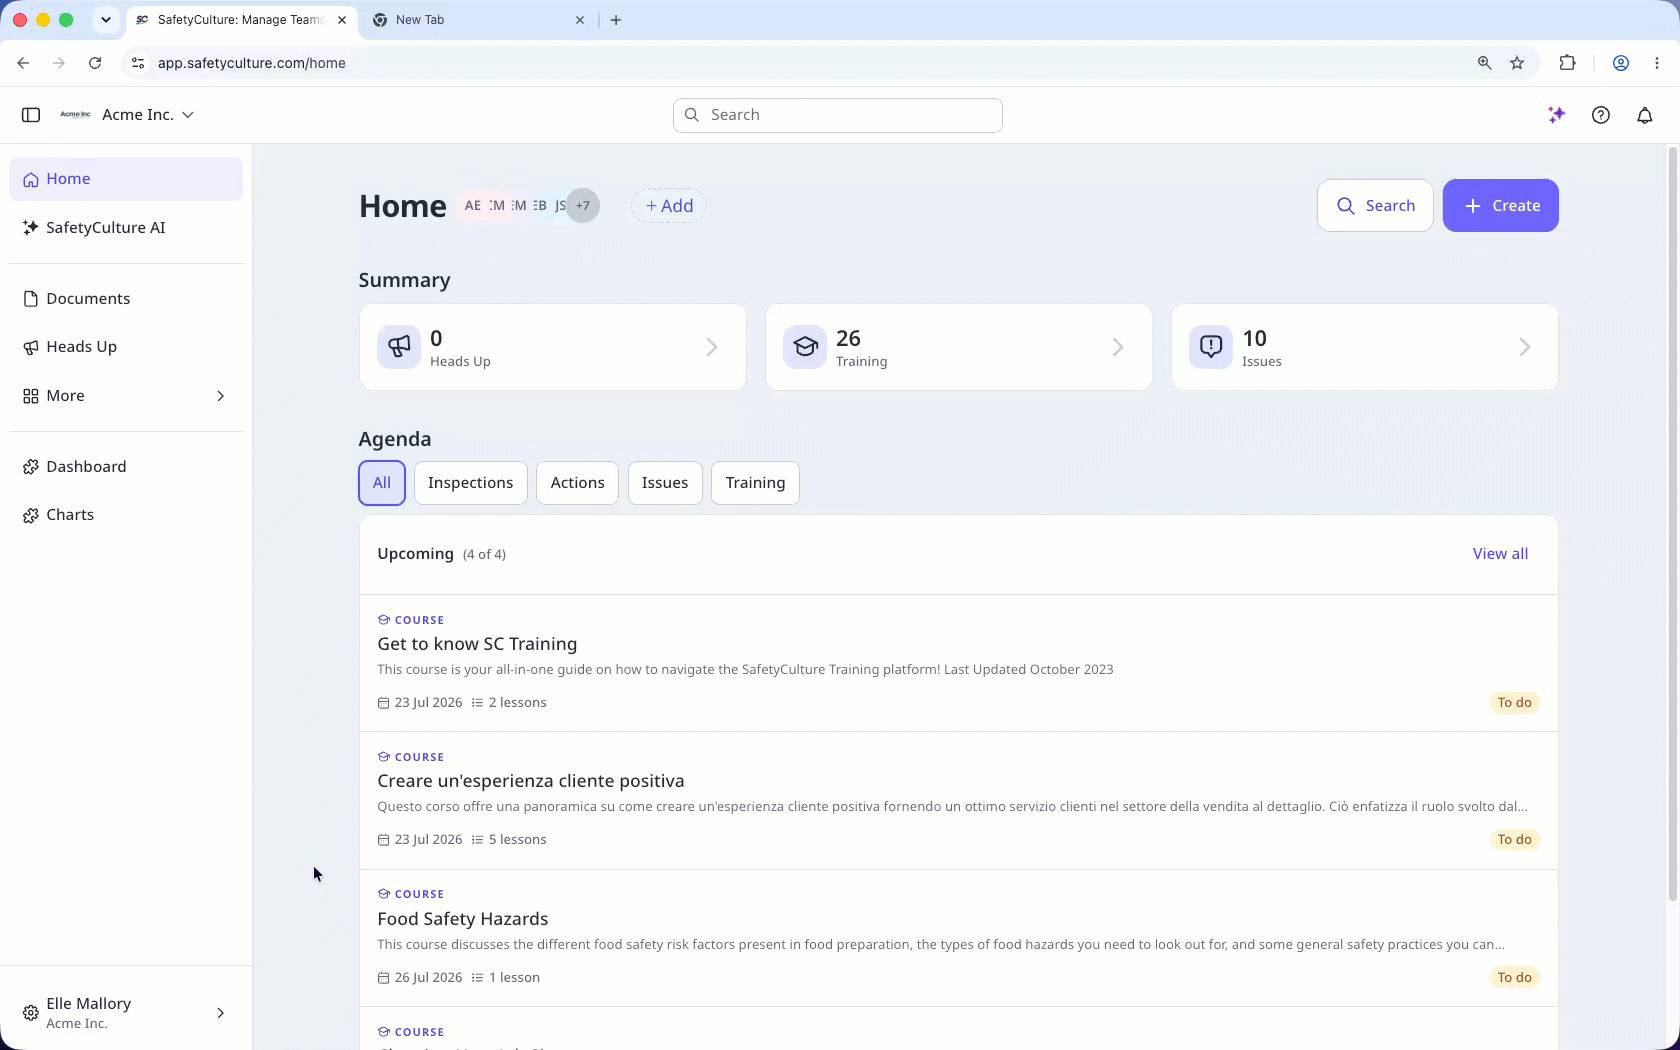Viewport: 1680px width, 1050px height.
Task: Open notifications bell icon
Action: [1645, 115]
